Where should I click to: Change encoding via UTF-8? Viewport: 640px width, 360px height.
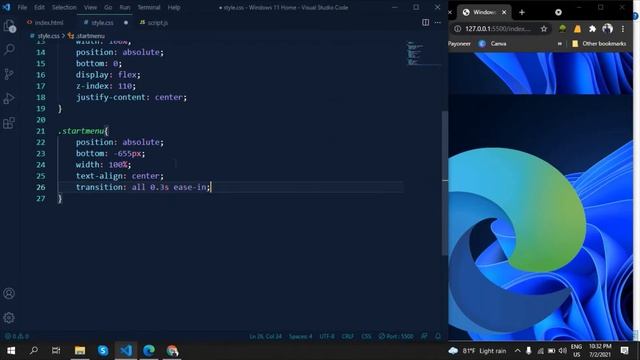click(327, 336)
